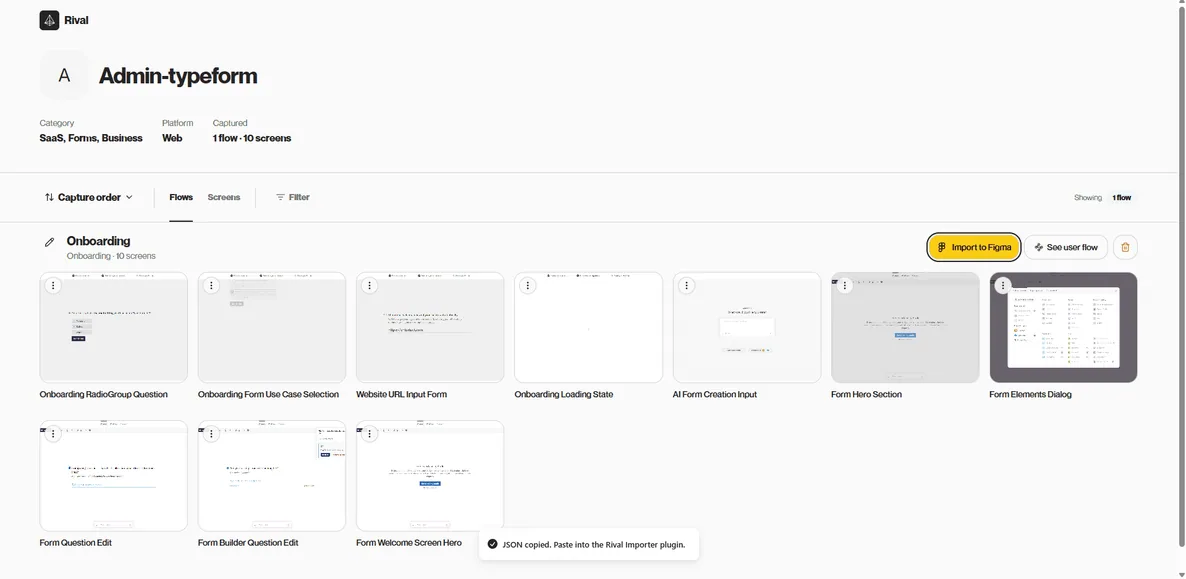This screenshot has height=579, width=1186.
Task: Click the 'Form Elements Dialog' caption text
Action: coord(1030,394)
